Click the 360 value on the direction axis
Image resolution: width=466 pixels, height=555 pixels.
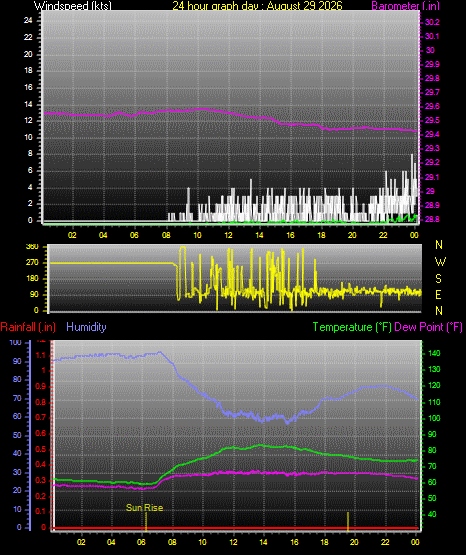[x=33, y=247]
